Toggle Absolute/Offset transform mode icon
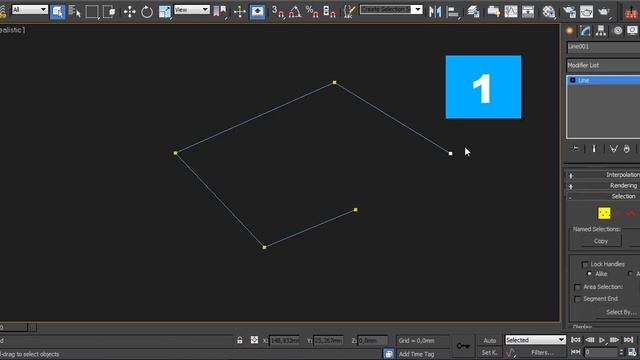Image resolution: width=640 pixels, height=360 pixels. click(254, 340)
